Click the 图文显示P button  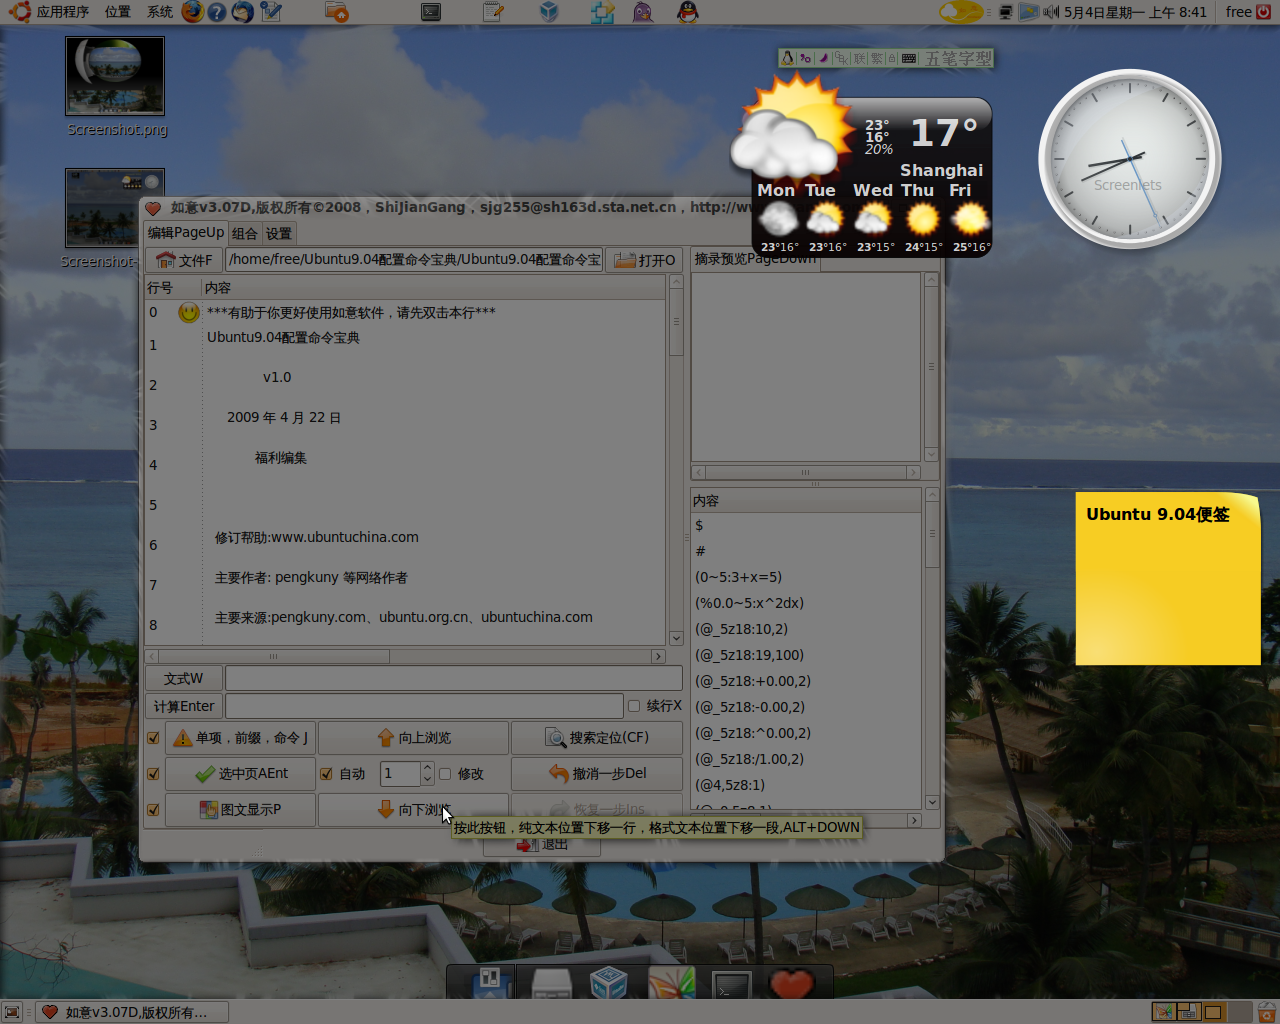pos(240,810)
